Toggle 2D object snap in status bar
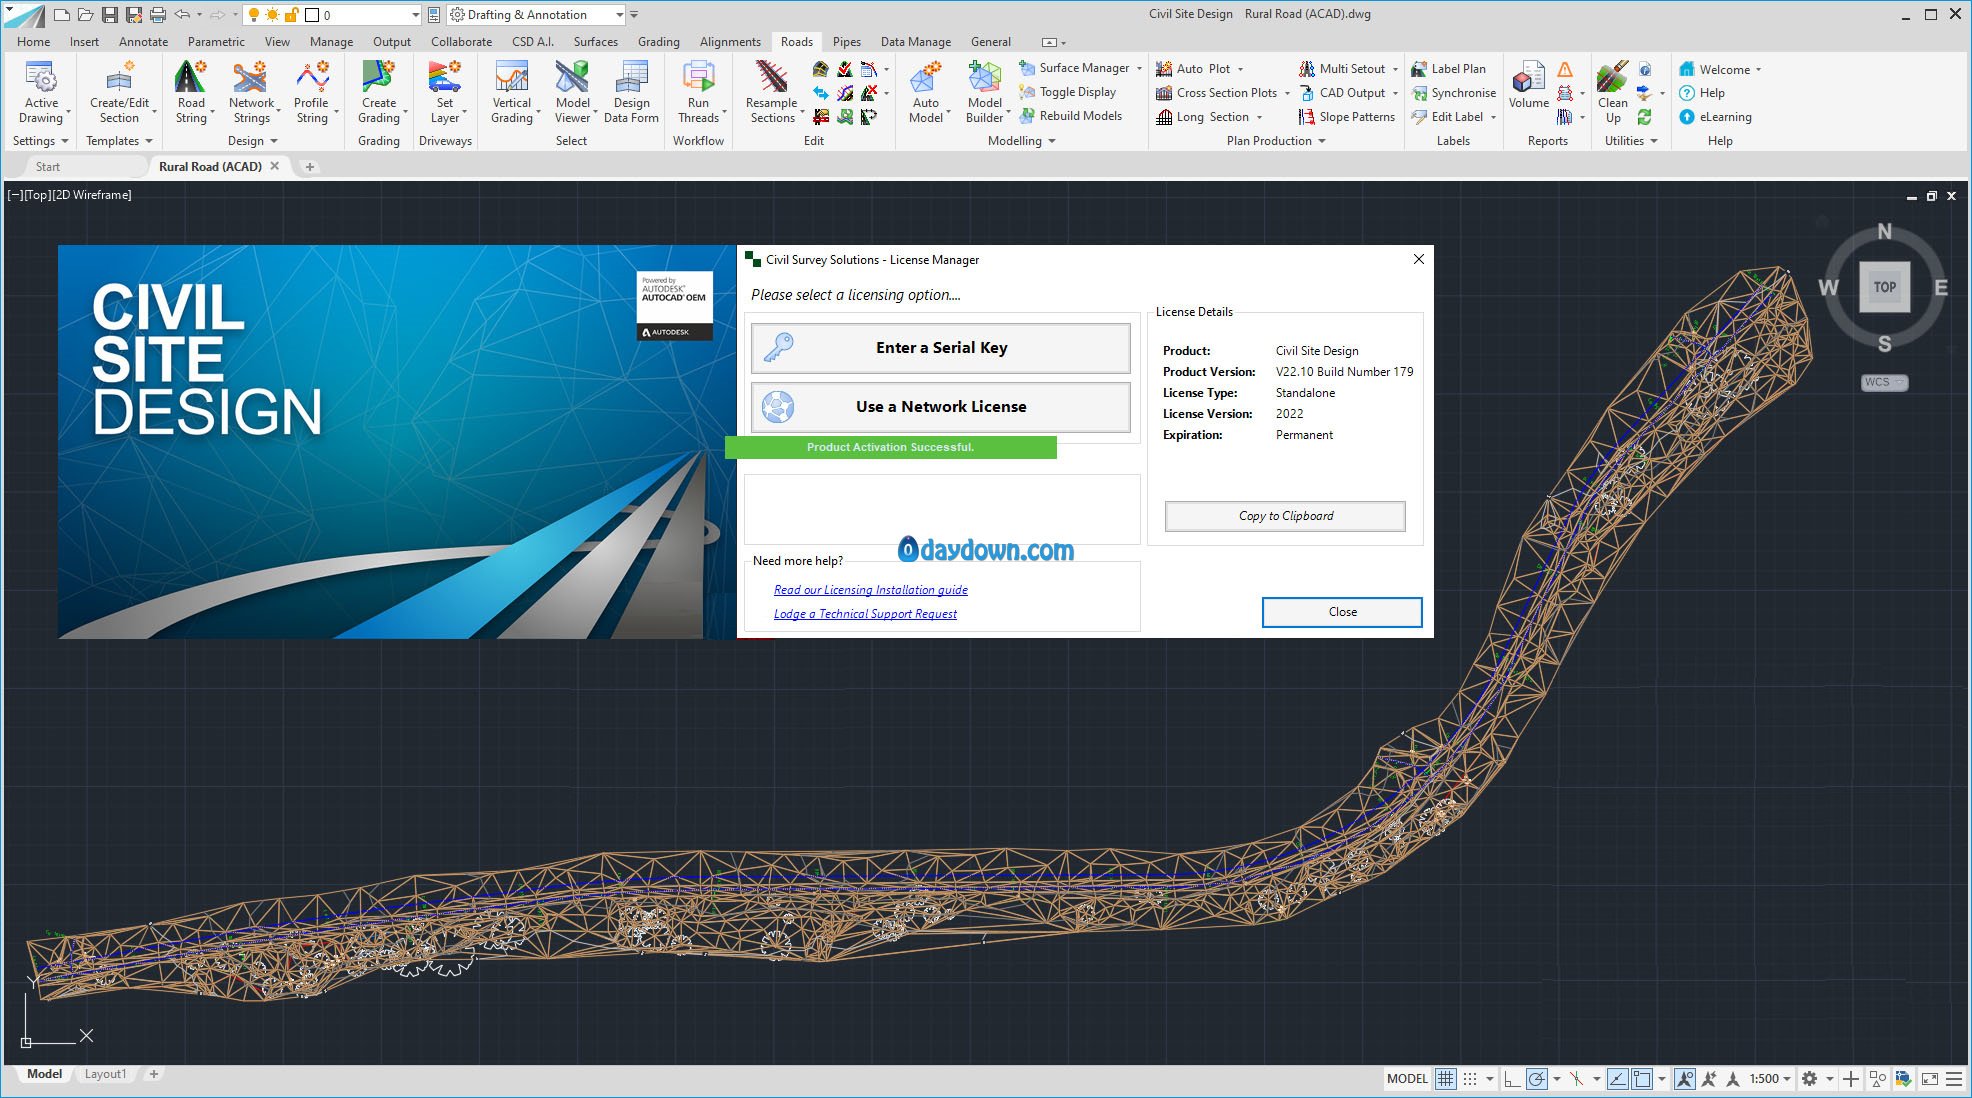 click(1642, 1079)
